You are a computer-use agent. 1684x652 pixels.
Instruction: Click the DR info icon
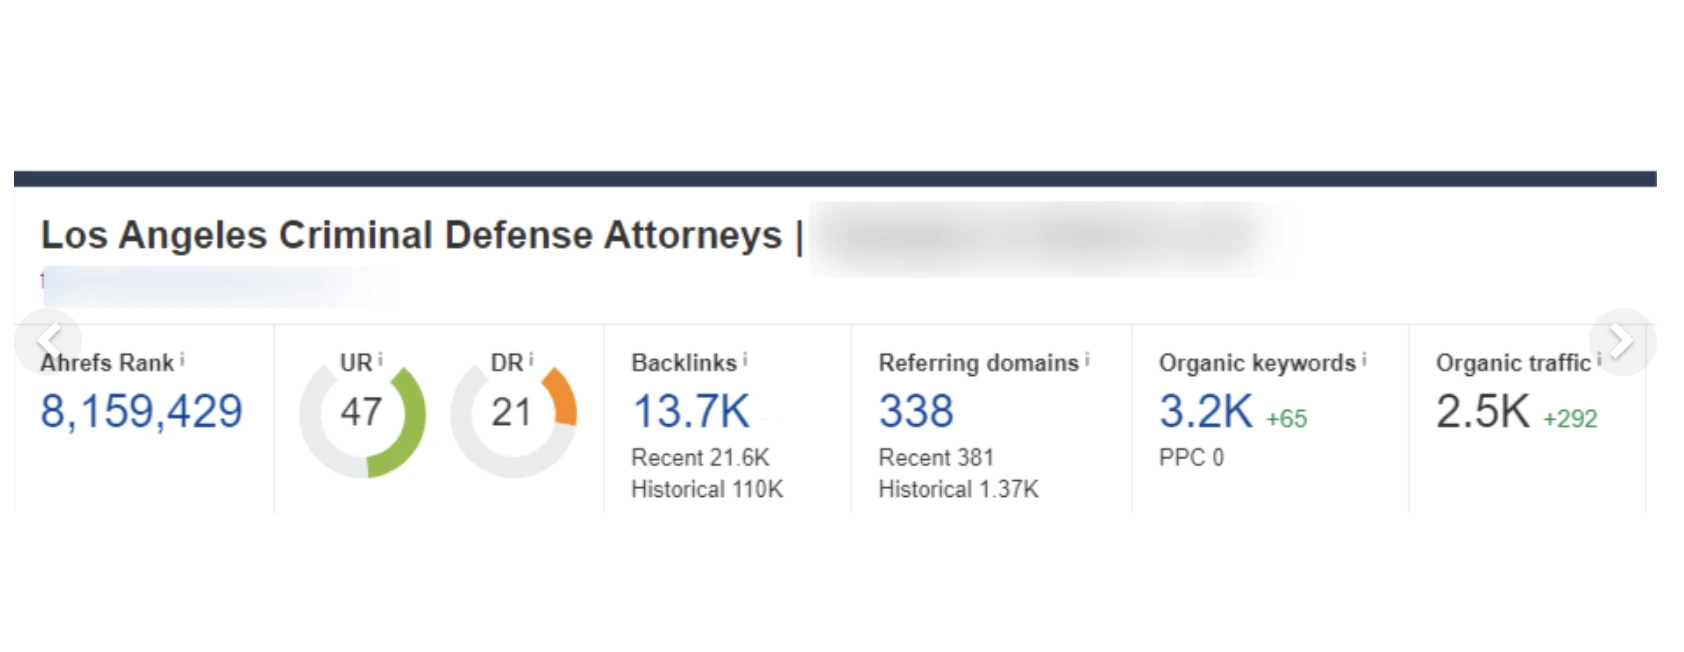click(x=531, y=360)
